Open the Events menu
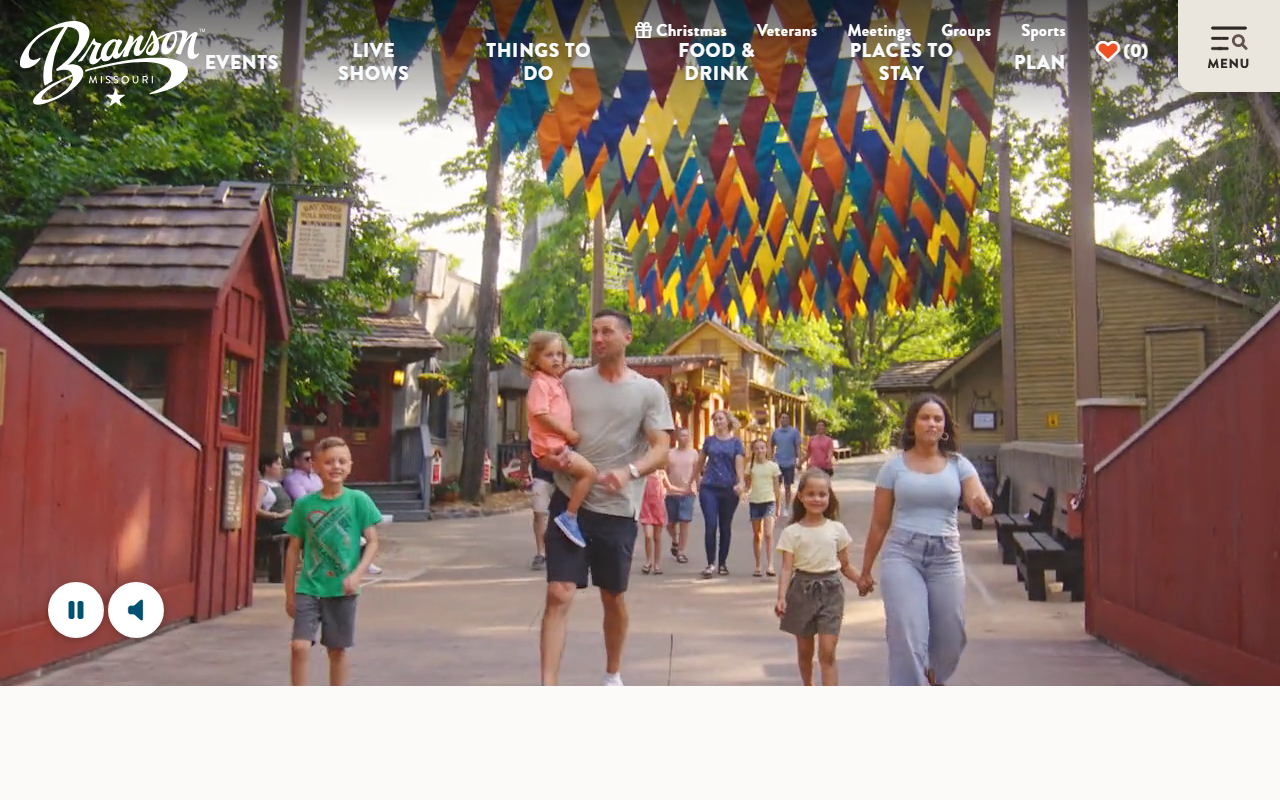1280x800 pixels. click(x=242, y=62)
